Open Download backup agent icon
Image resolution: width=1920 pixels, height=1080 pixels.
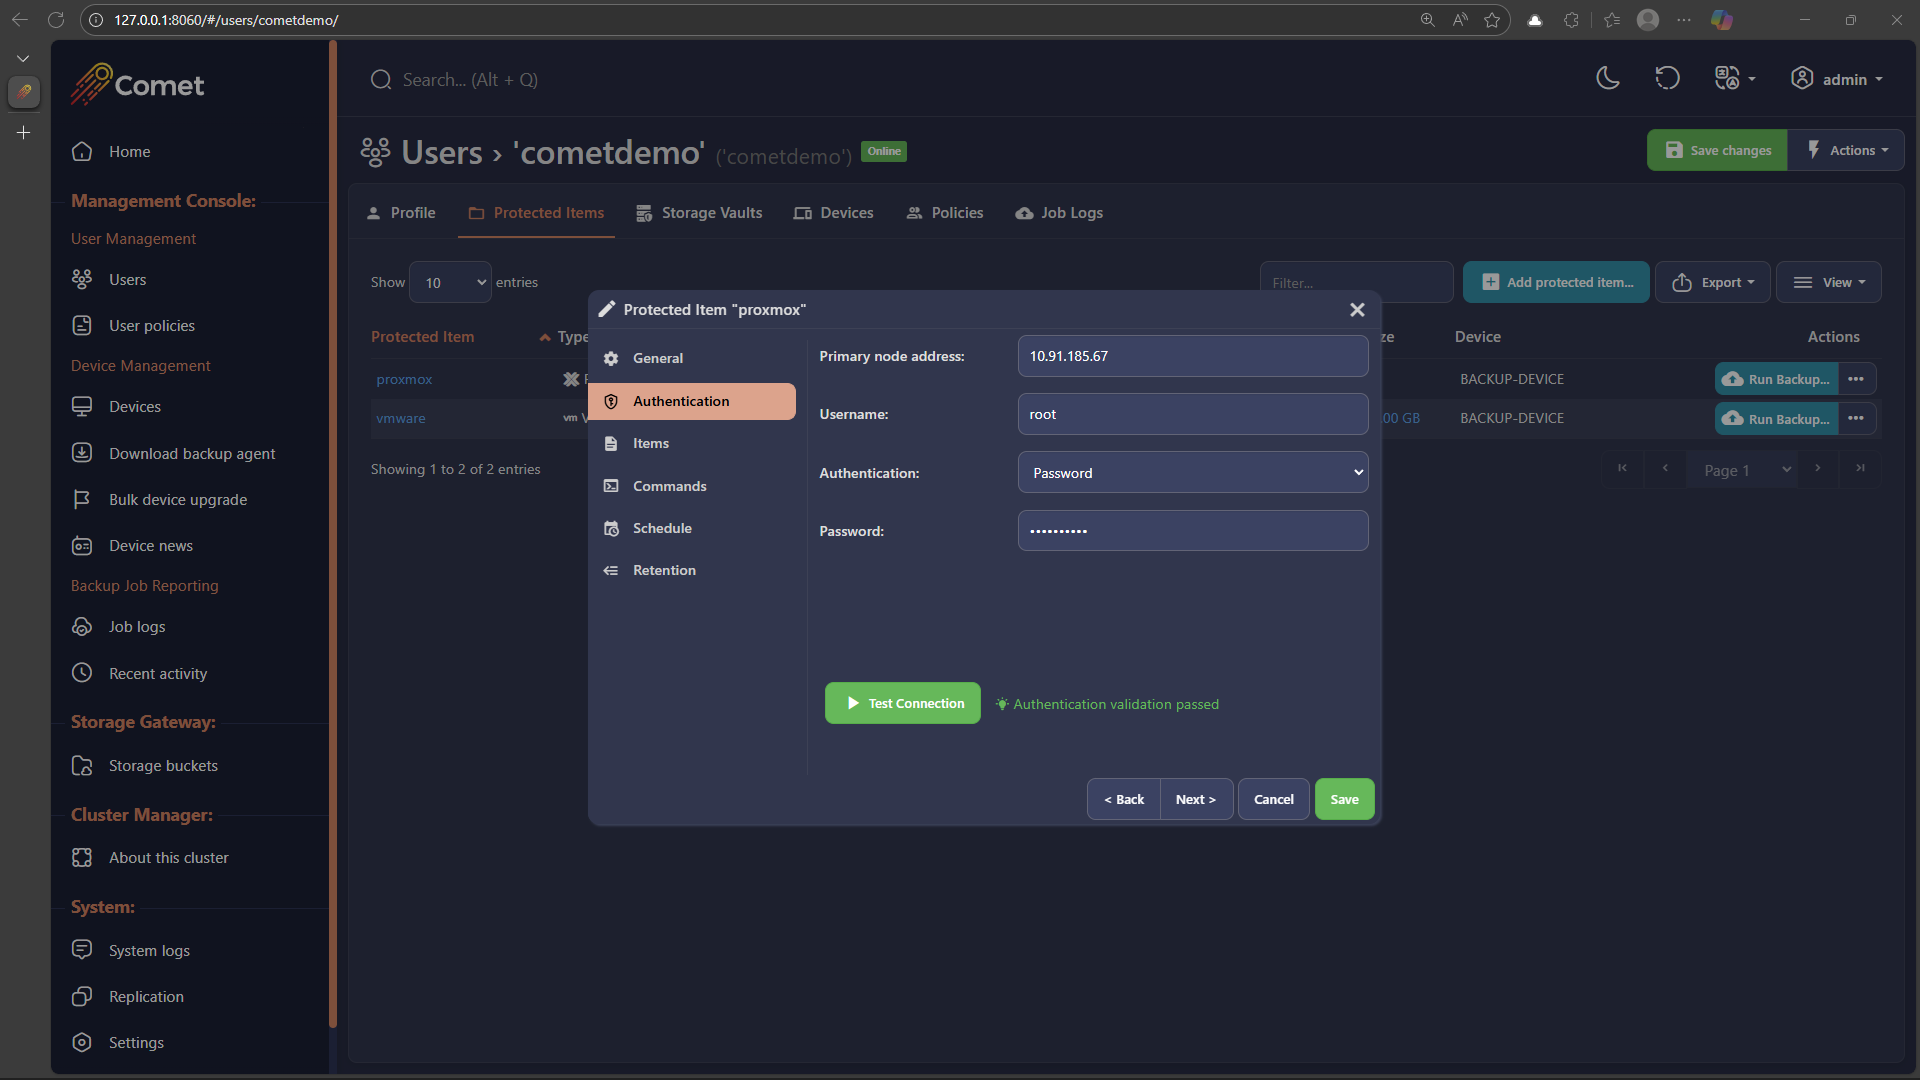pos(82,453)
